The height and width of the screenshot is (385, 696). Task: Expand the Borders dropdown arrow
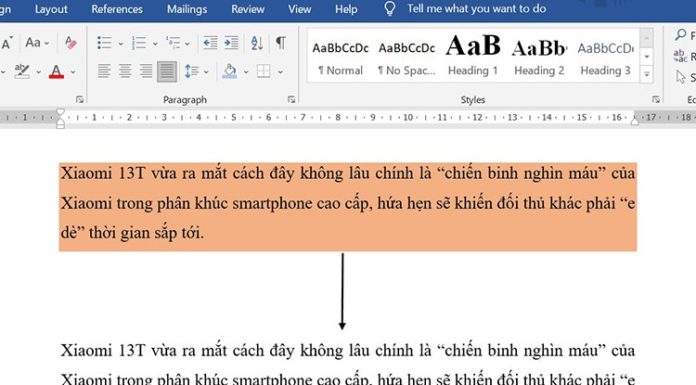[x=281, y=71]
